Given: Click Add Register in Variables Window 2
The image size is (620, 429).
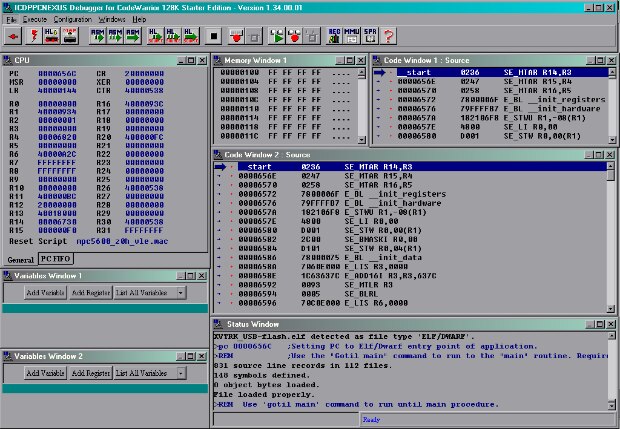Looking at the screenshot, I should [x=90, y=373].
